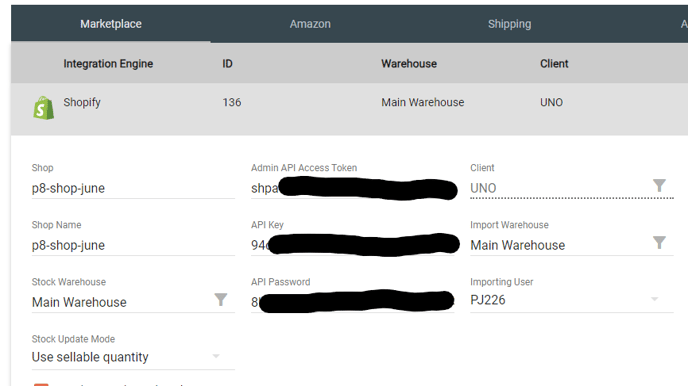The height and width of the screenshot is (386, 688).
Task: Open the Import Warehouse selection field
Action: click(571, 245)
